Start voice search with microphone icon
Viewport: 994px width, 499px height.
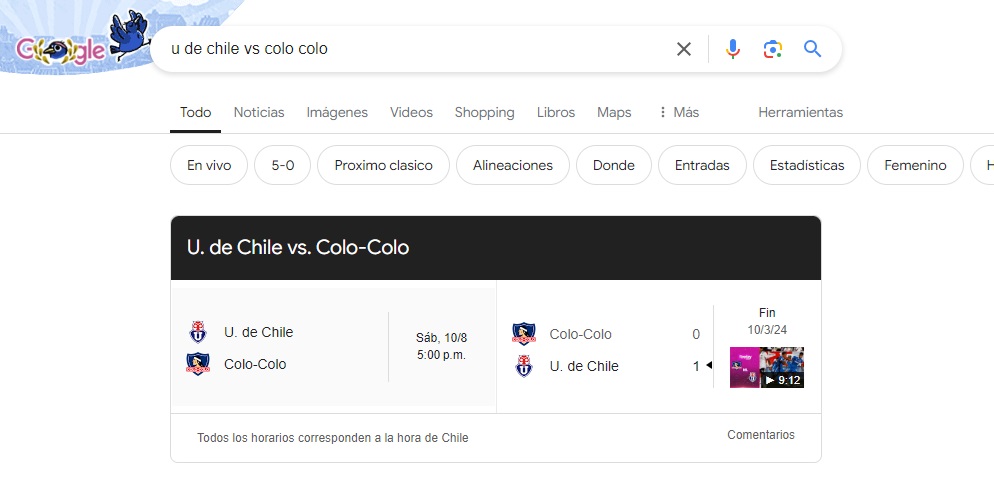733,49
